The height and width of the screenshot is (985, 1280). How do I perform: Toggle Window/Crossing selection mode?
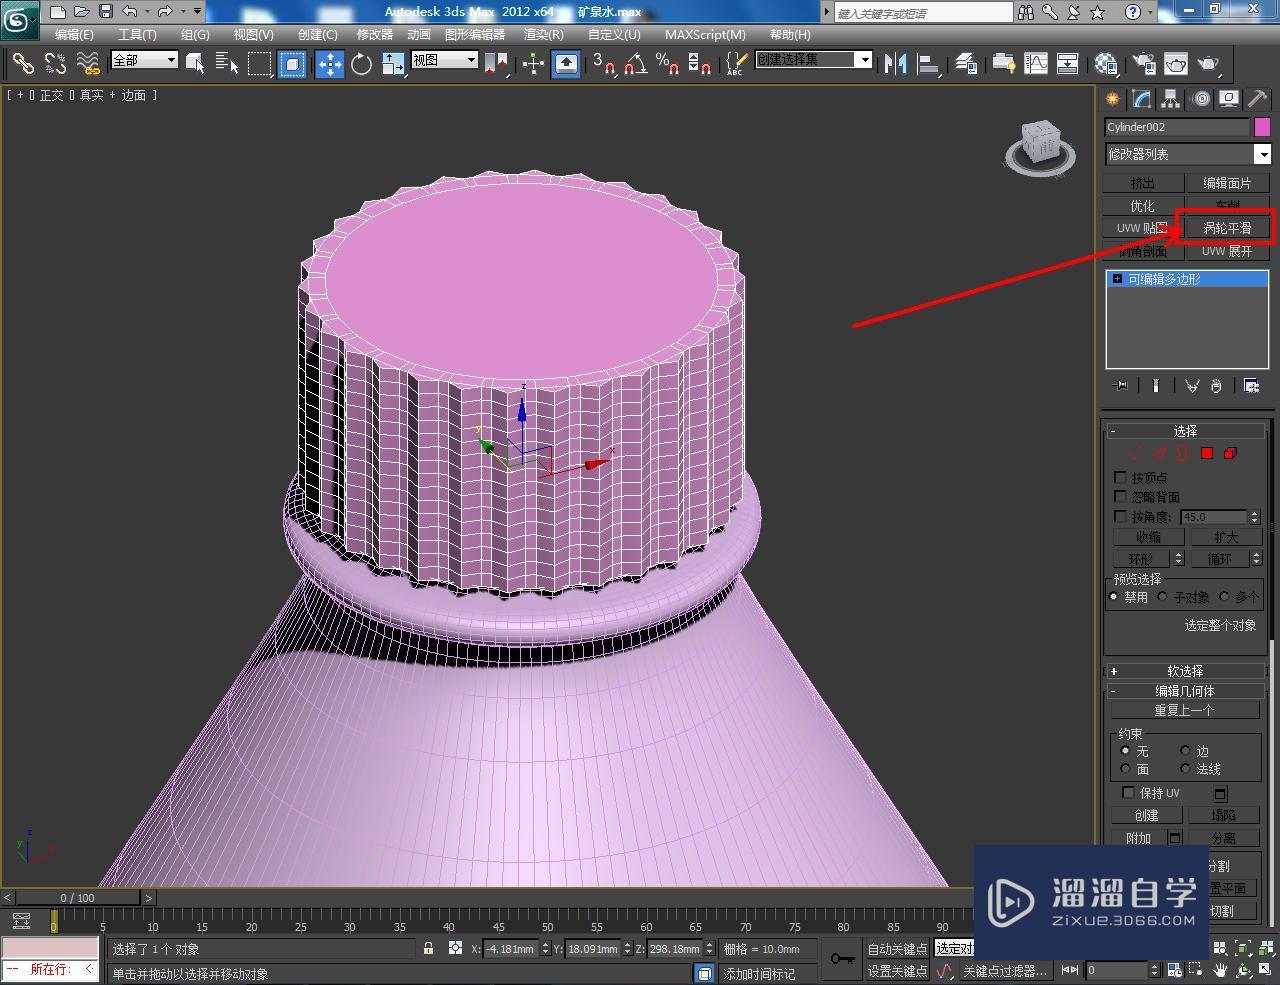click(292, 64)
